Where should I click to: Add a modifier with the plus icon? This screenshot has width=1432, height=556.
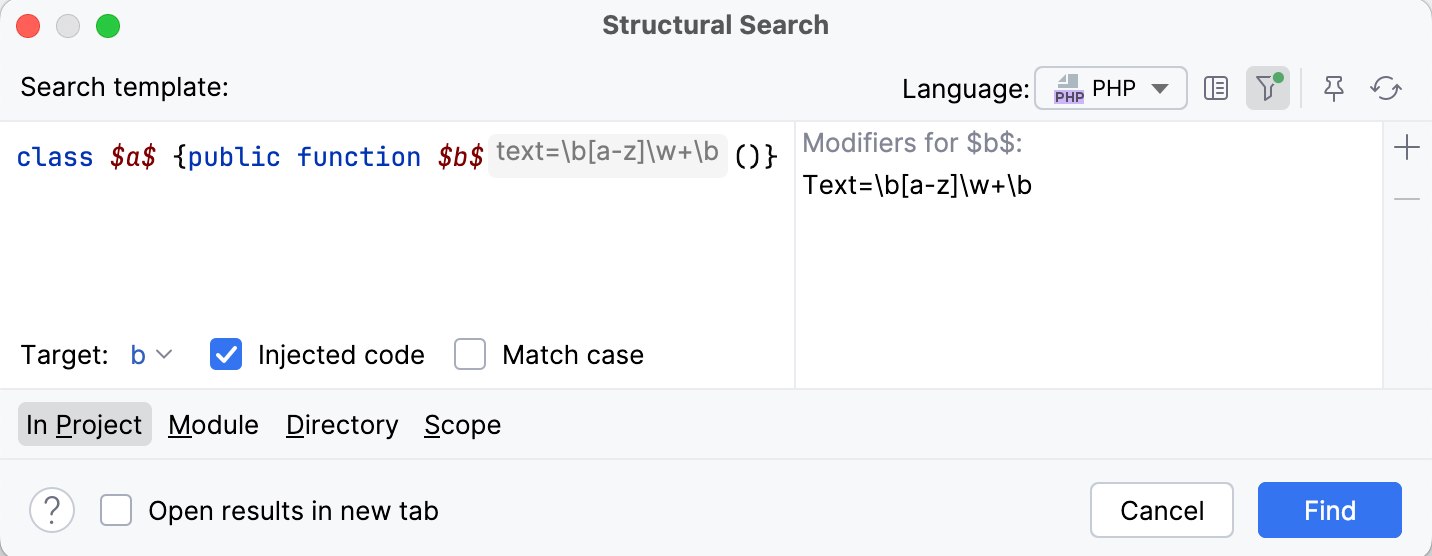1407,149
